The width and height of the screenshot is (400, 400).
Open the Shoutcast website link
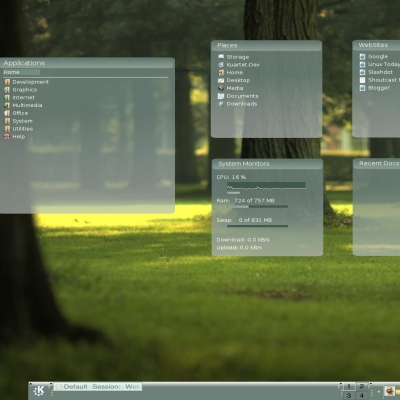point(380,80)
